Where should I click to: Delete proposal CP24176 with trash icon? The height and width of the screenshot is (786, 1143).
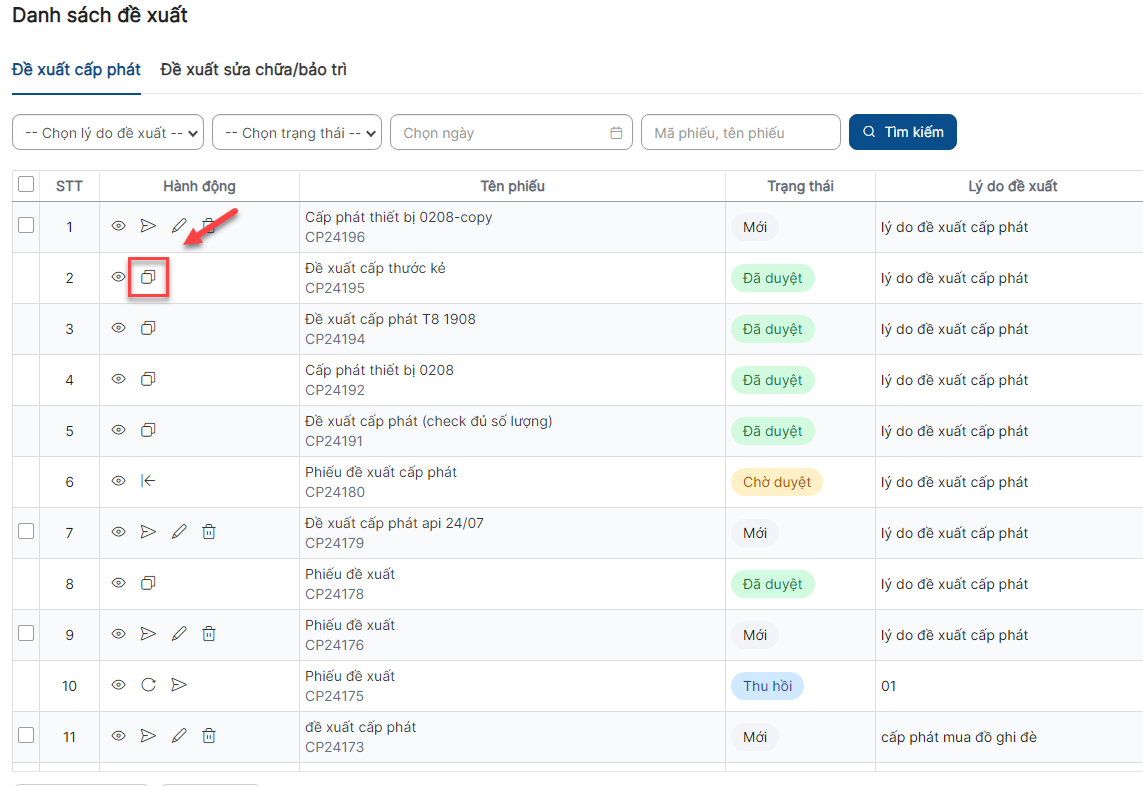click(x=208, y=634)
